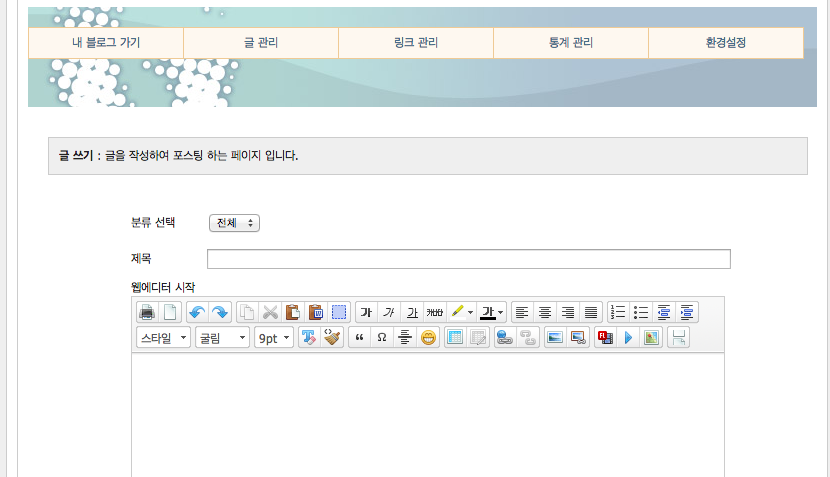Insert a table into the post
830x477 pixels.
455,338
